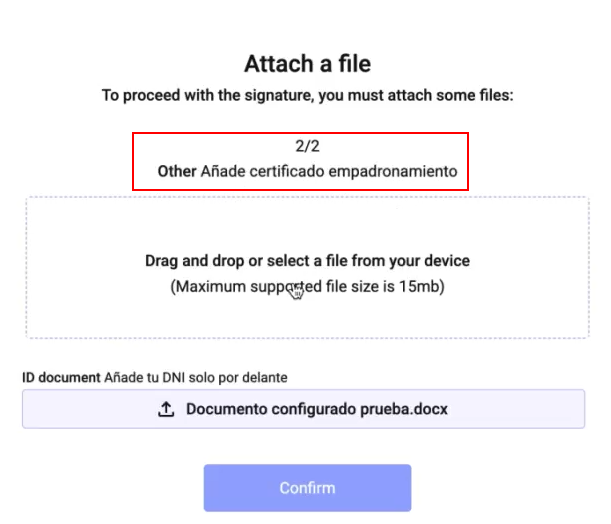
Task: Click the "2/2" step counter
Action: click(307, 147)
